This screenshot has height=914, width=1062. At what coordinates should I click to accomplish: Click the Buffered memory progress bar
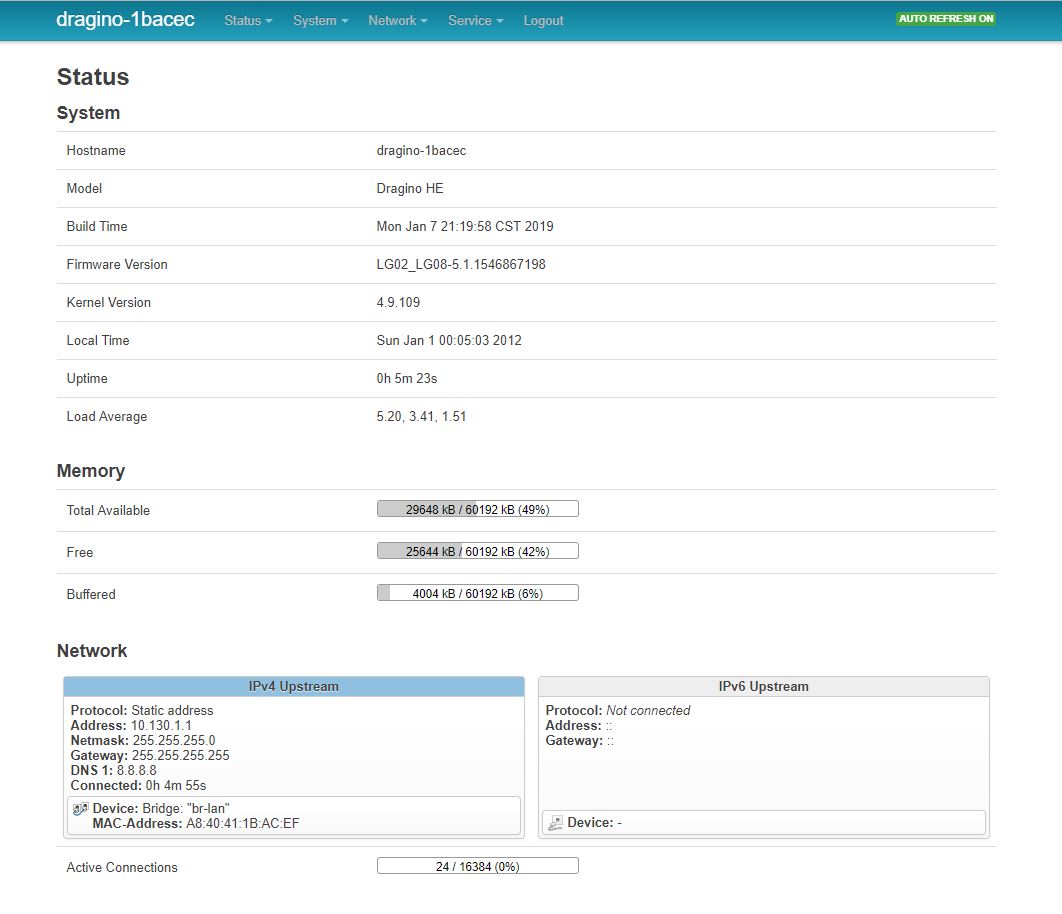click(x=477, y=592)
